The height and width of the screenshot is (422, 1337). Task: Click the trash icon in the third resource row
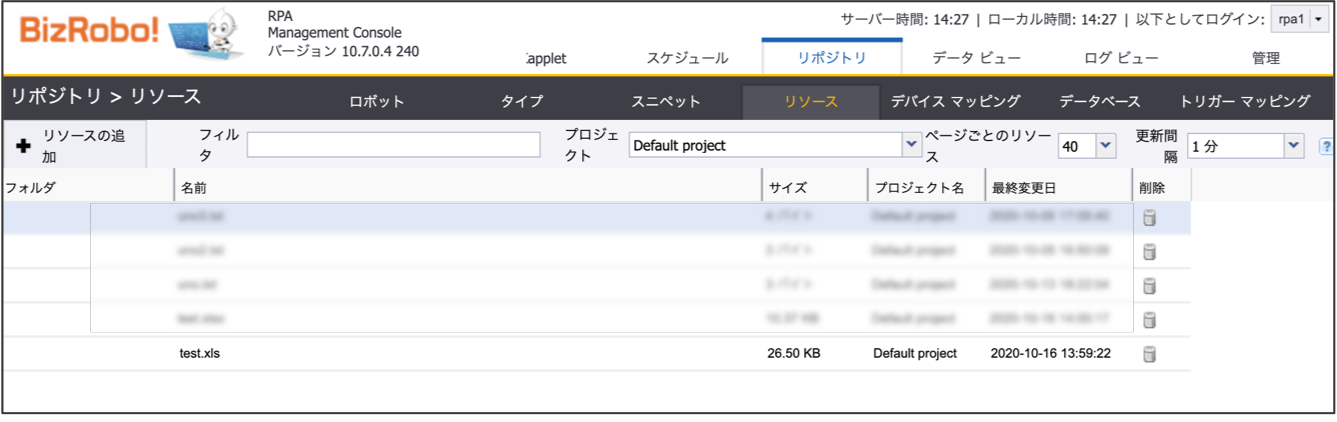(x=1149, y=286)
